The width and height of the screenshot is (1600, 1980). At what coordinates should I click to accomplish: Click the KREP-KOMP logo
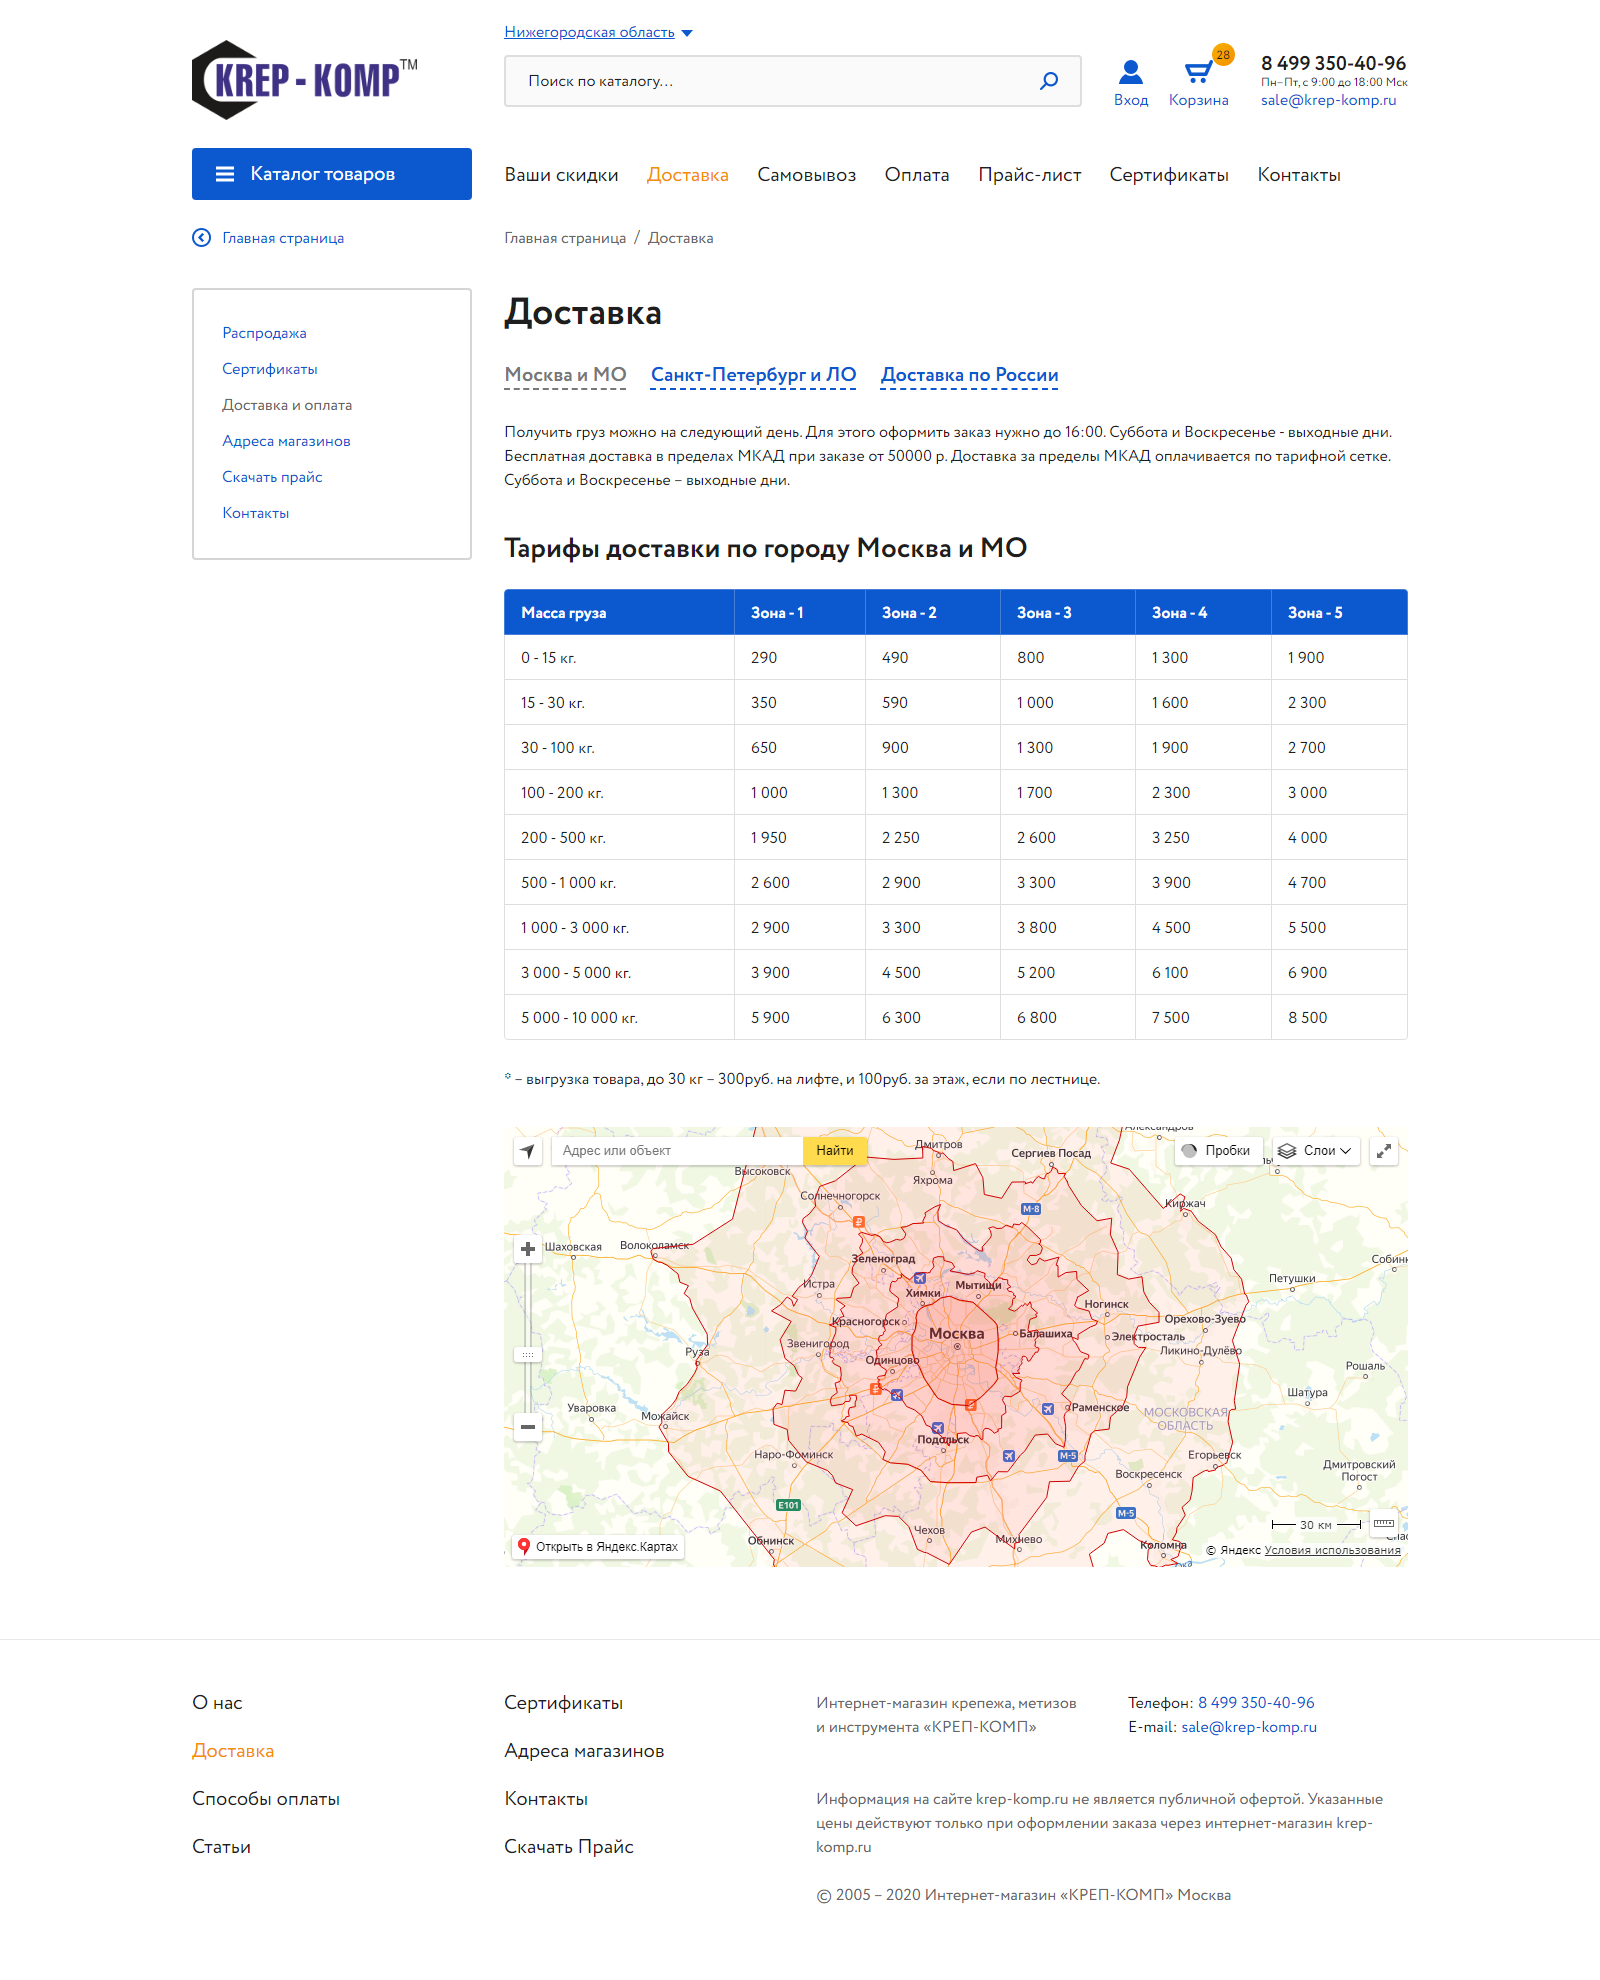pyautogui.click(x=305, y=80)
